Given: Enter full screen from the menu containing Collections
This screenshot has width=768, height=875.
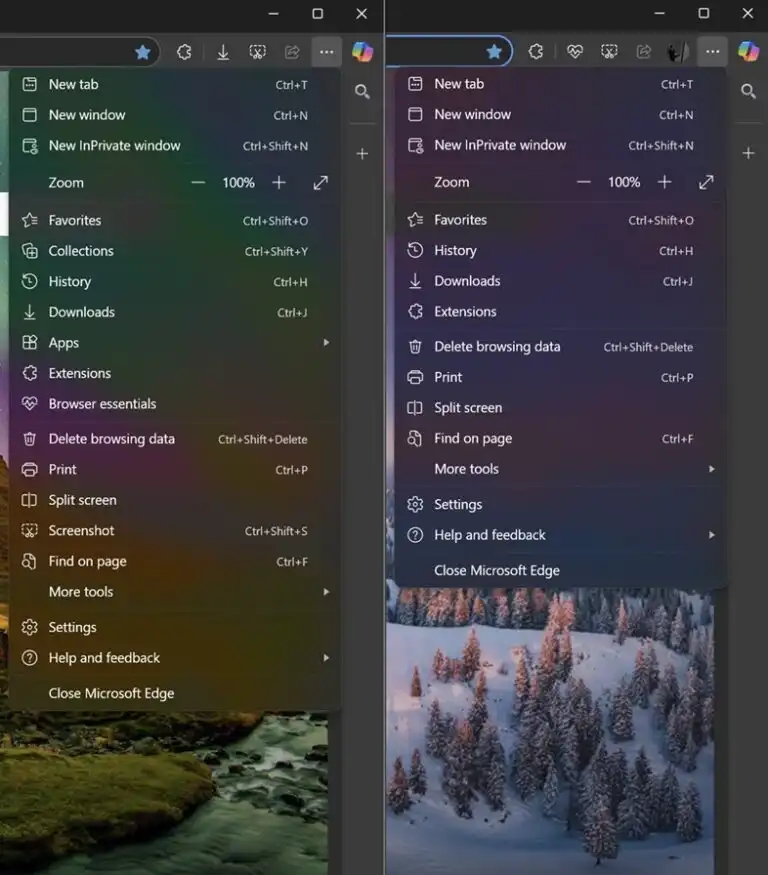Looking at the screenshot, I should [320, 182].
